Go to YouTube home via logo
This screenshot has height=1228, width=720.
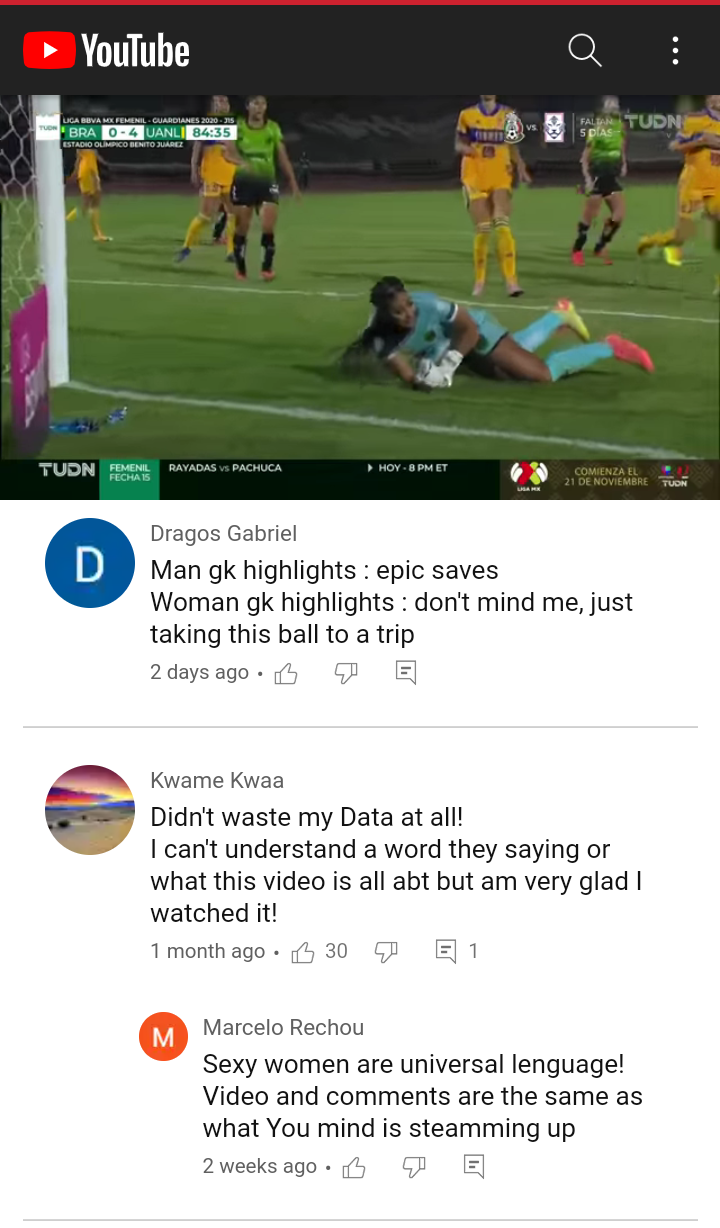click(106, 50)
